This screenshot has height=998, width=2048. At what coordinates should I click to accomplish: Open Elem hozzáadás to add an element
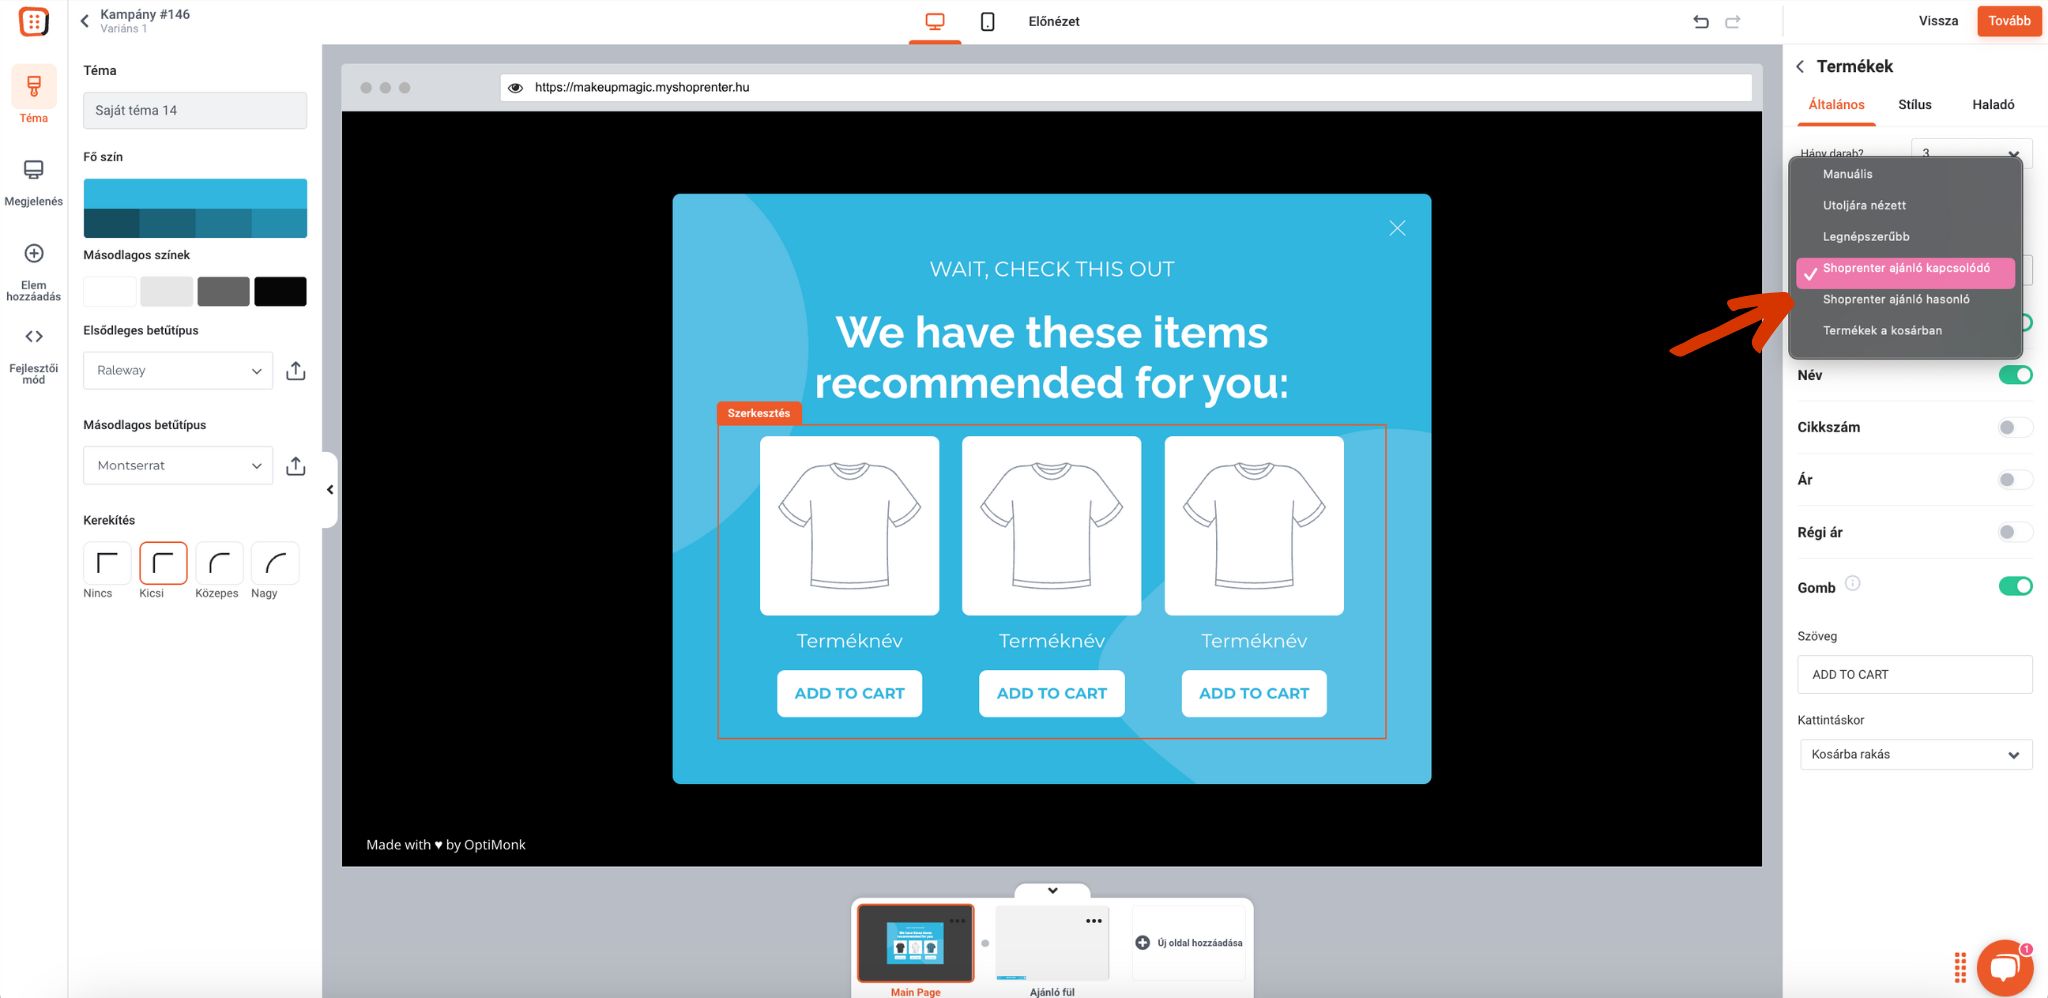click(x=33, y=271)
